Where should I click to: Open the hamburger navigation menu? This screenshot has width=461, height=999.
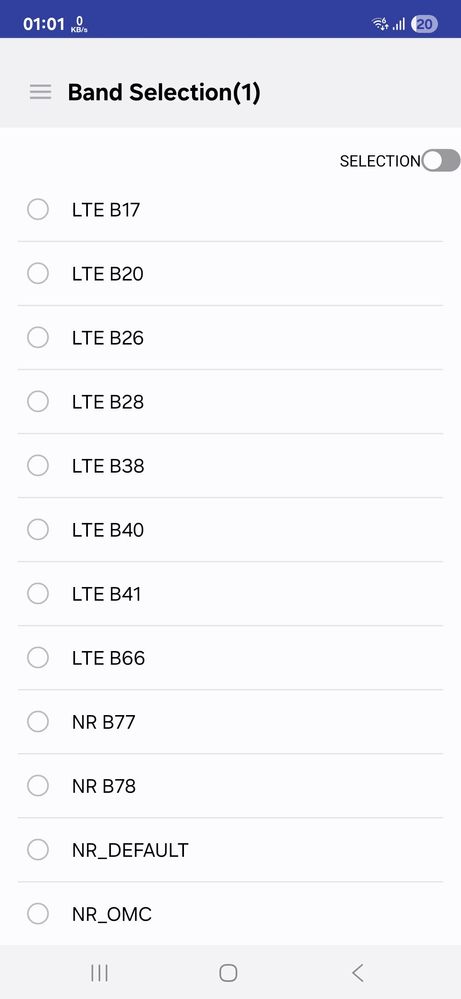coord(40,92)
